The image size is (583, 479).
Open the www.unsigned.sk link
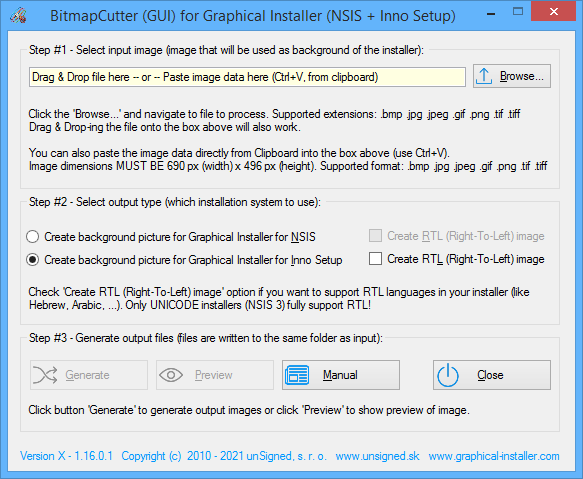[x=377, y=456]
